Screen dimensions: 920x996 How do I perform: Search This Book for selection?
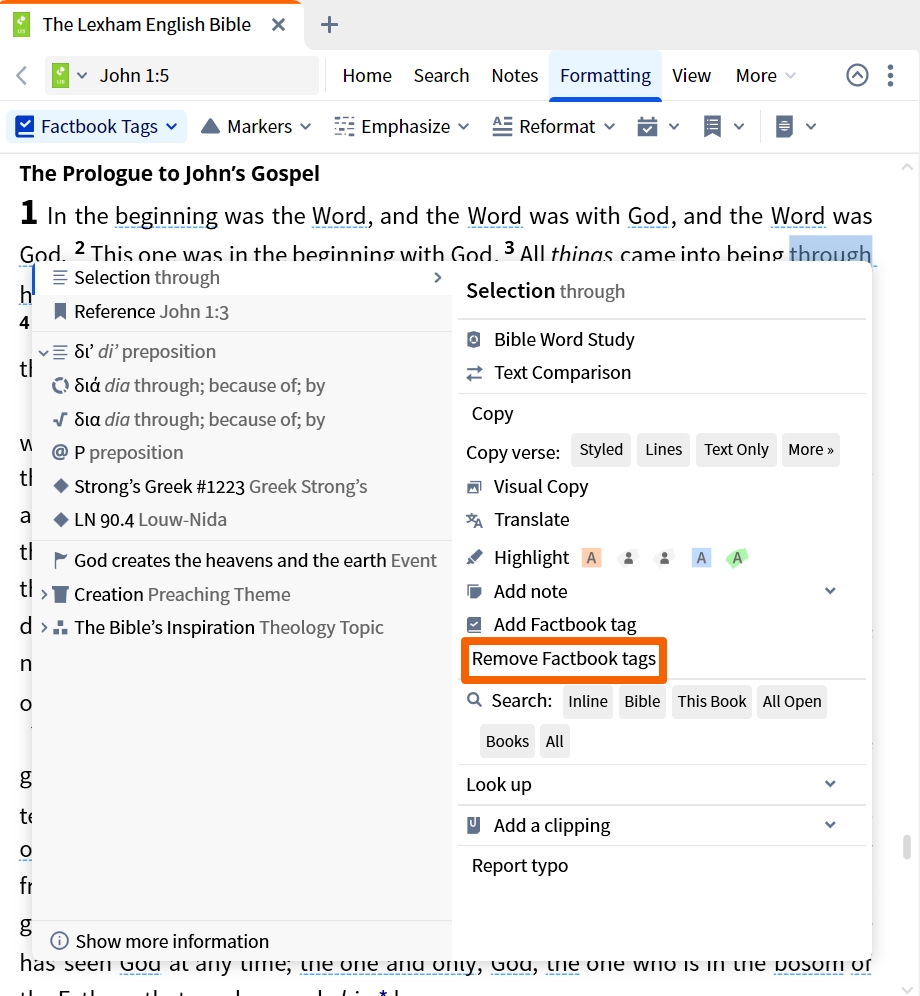point(712,702)
